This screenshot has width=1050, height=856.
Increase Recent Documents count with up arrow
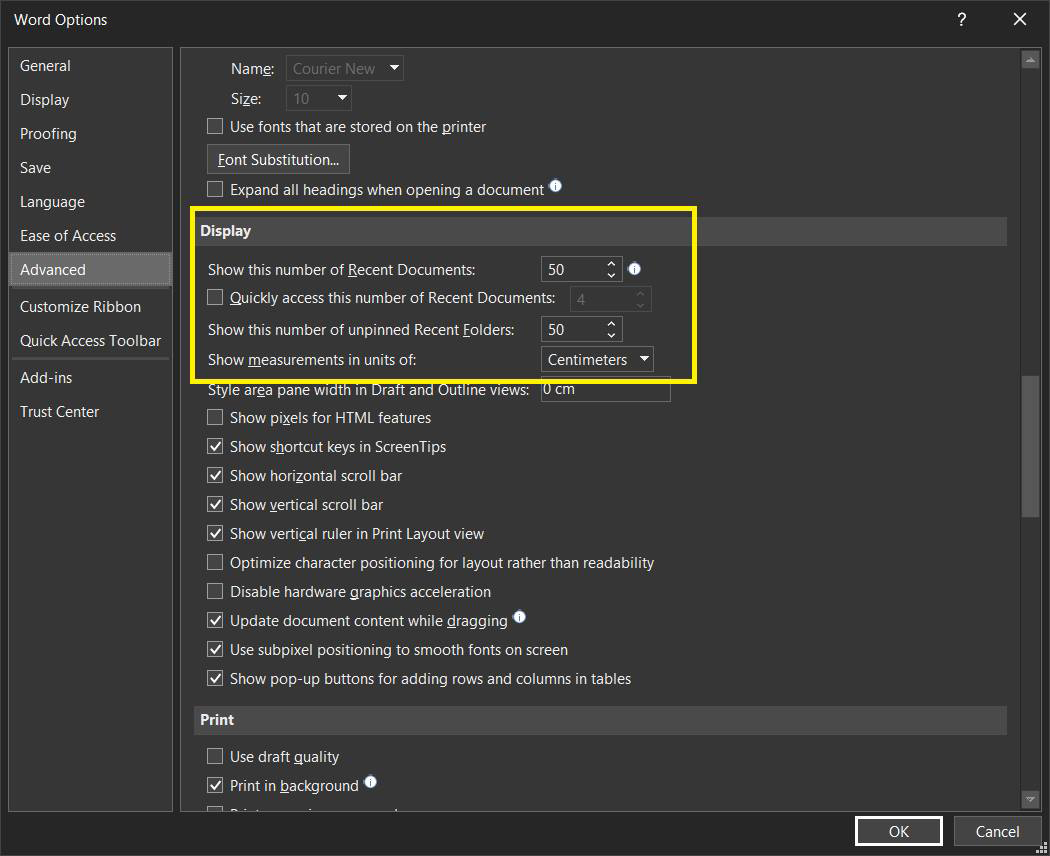(611, 264)
